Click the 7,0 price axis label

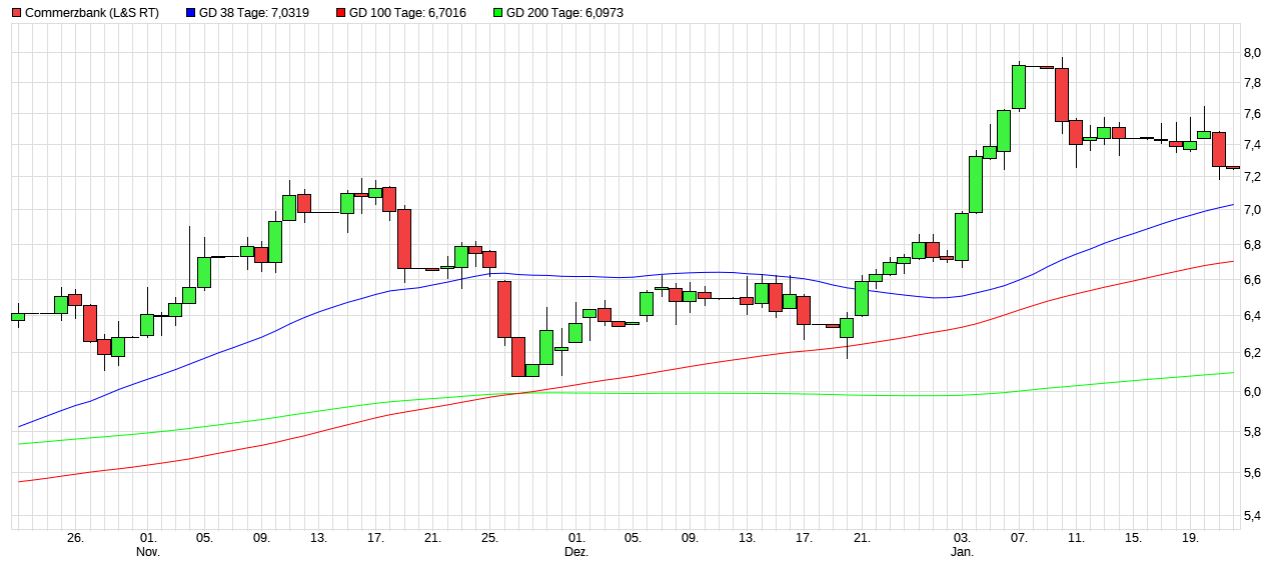[1252, 210]
